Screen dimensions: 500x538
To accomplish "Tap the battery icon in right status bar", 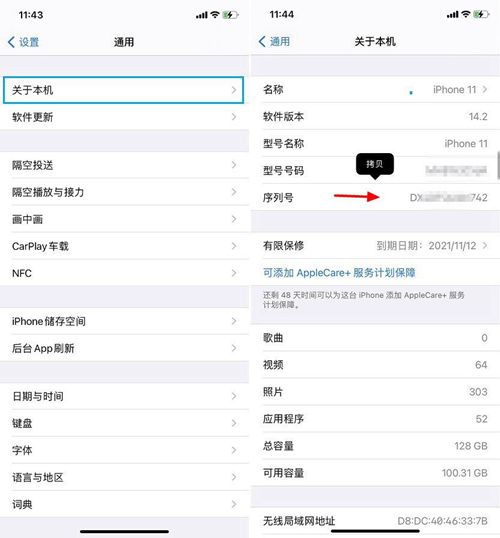I will coord(481,14).
